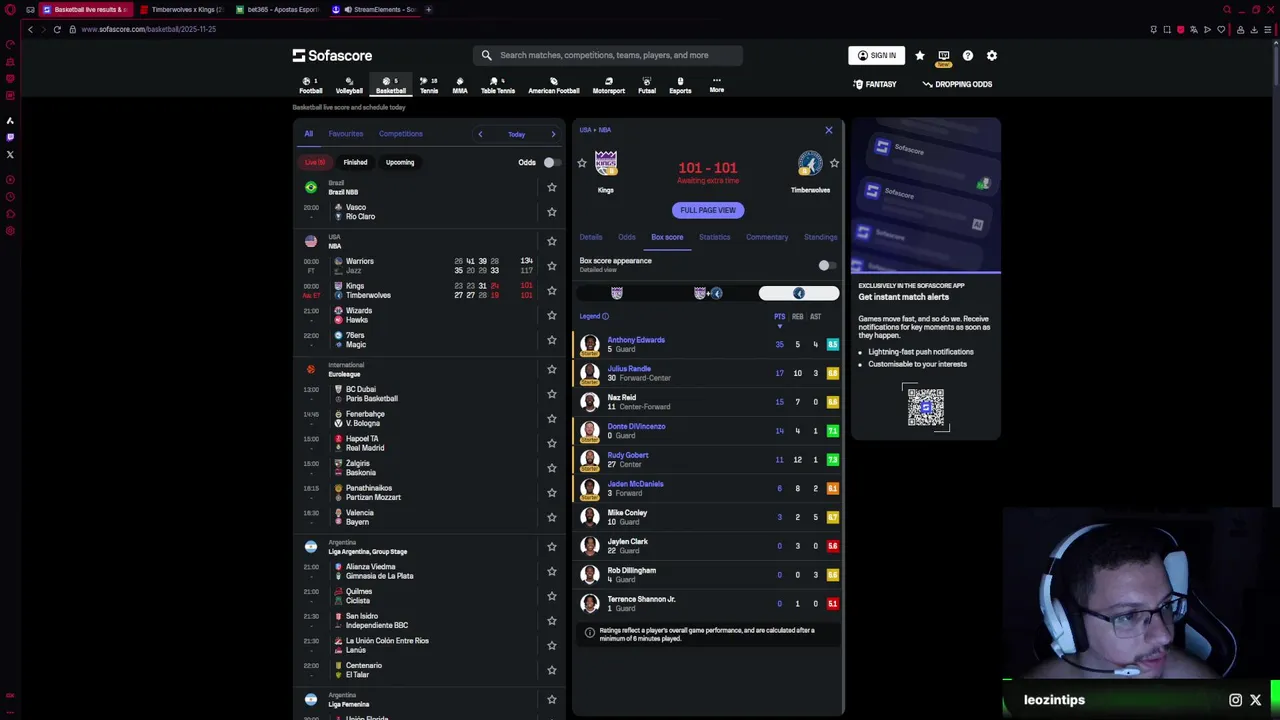Open the Futsal sport icon

647,85
